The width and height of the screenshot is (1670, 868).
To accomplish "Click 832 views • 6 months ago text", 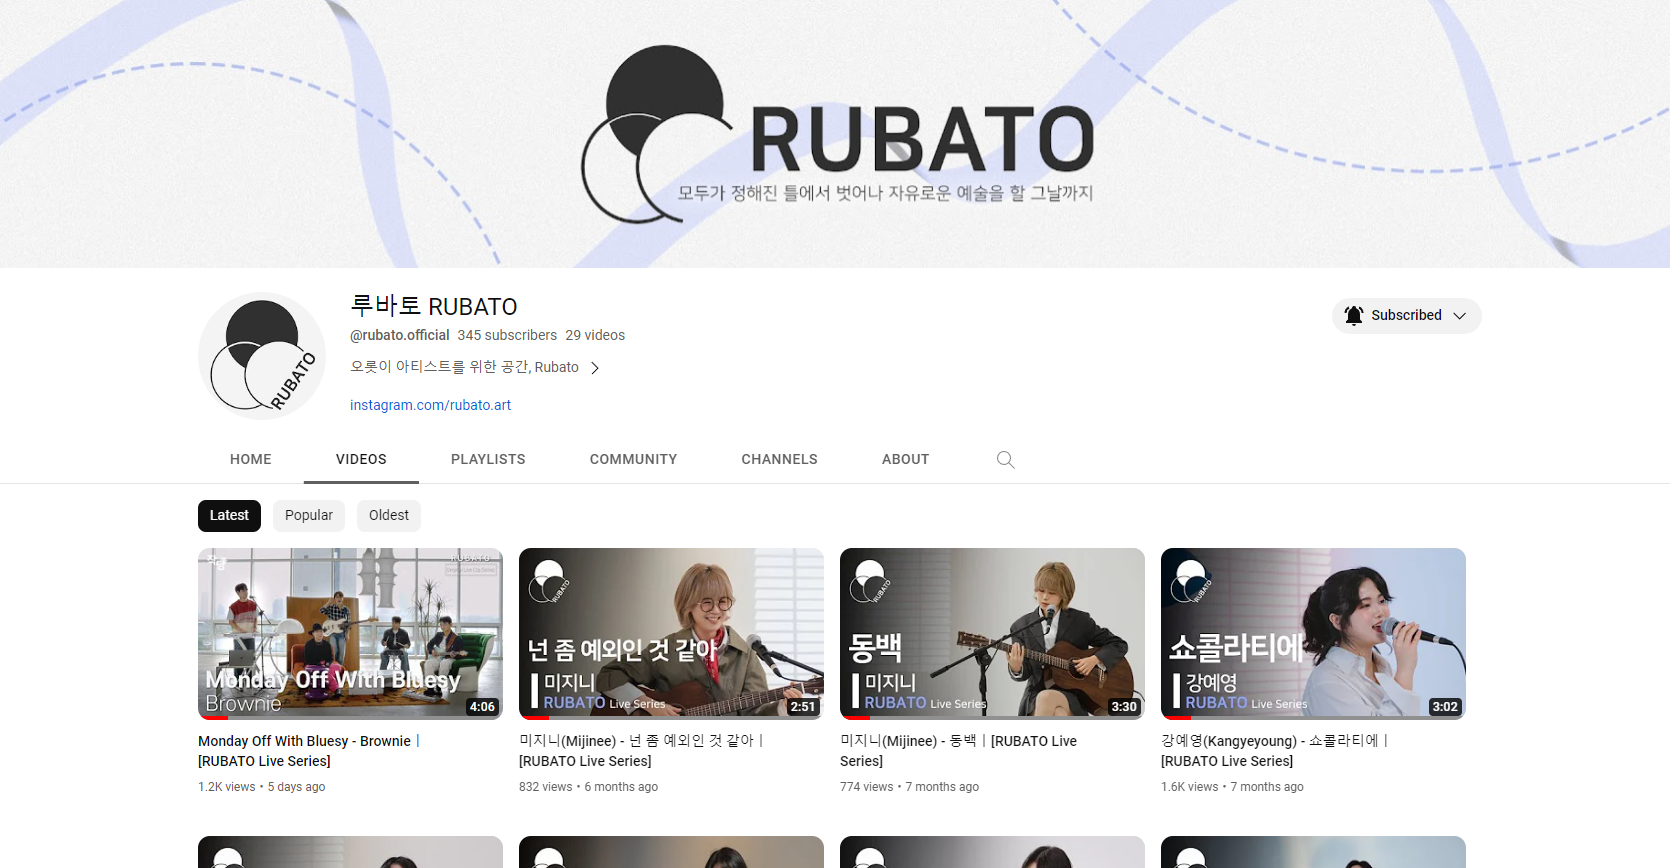I will (x=588, y=787).
